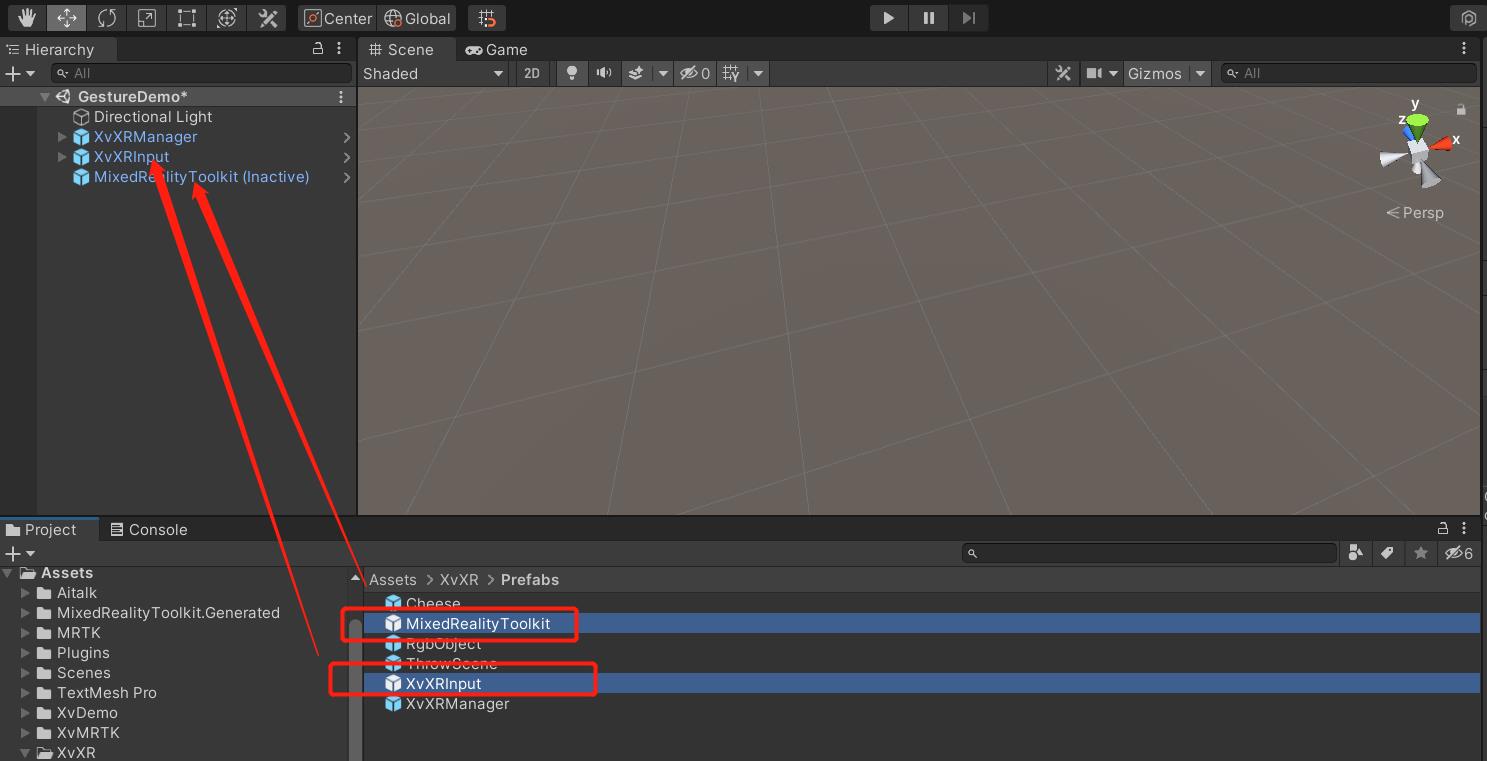Toggle the Gizmos button
The width and height of the screenshot is (1487, 761).
(1155, 73)
